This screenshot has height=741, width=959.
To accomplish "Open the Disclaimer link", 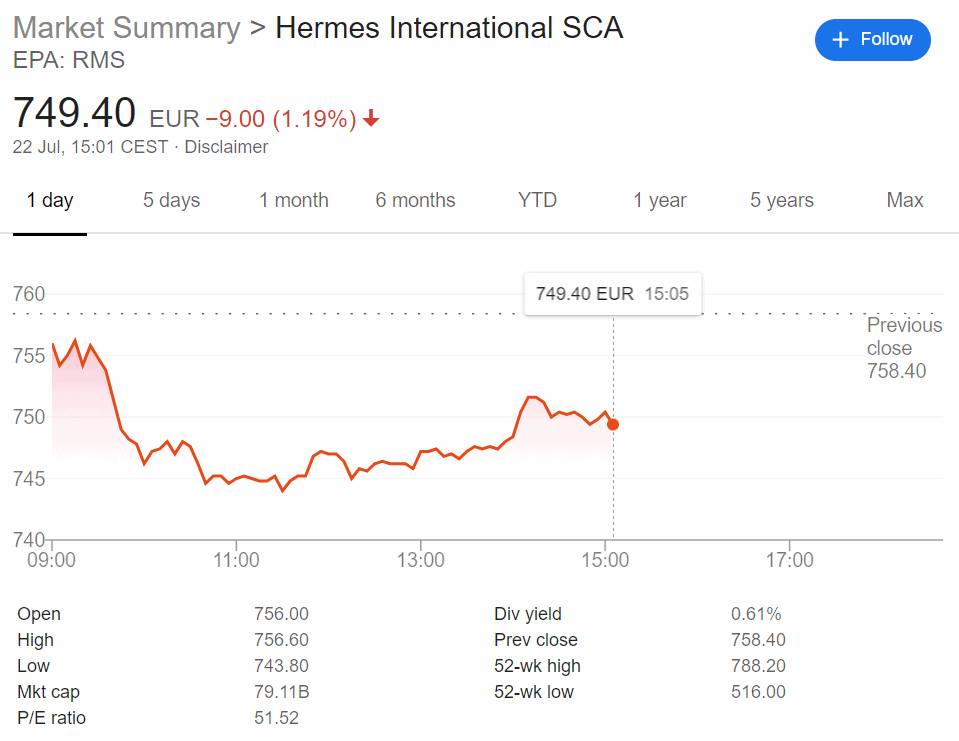I will (x=226, y=147).
